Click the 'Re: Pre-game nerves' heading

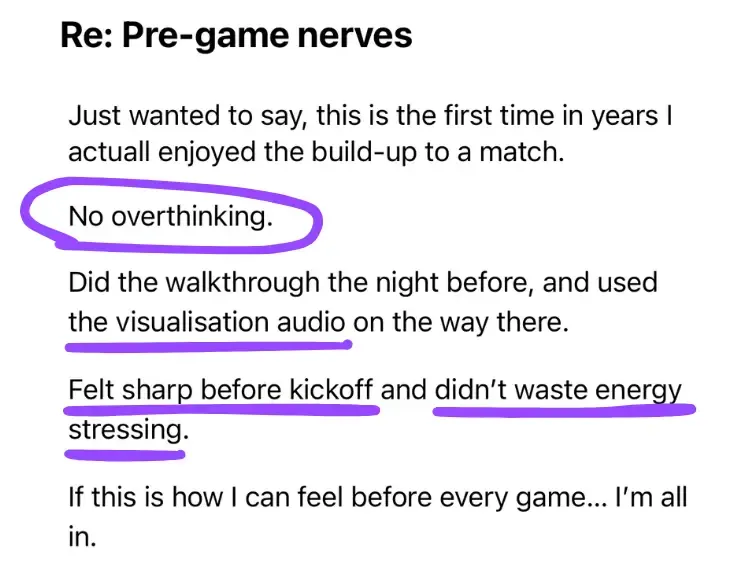coord(236,36)
